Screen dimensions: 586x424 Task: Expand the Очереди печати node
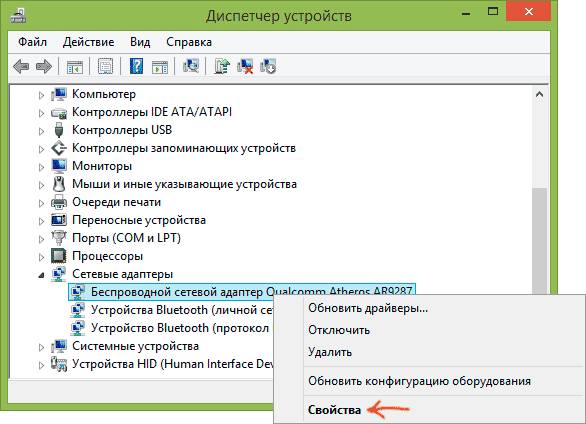click(x=41, y=203)
